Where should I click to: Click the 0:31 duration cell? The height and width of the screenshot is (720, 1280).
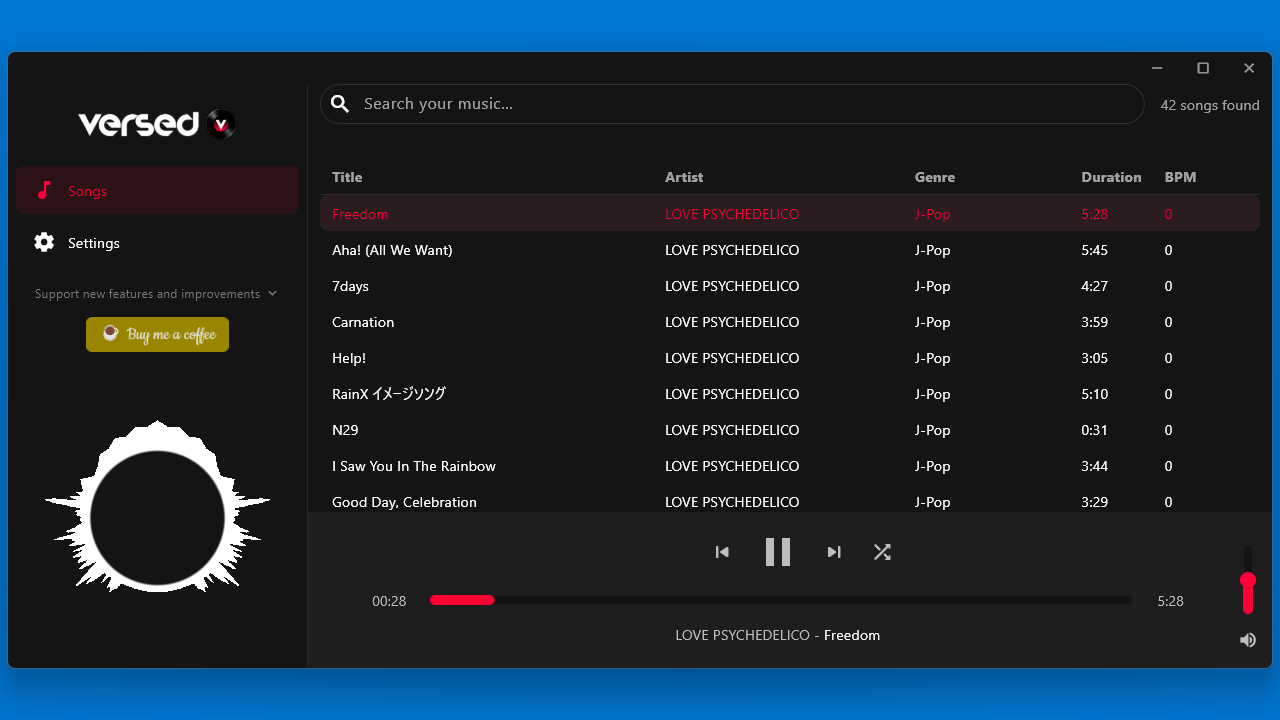click(1094, 430)
